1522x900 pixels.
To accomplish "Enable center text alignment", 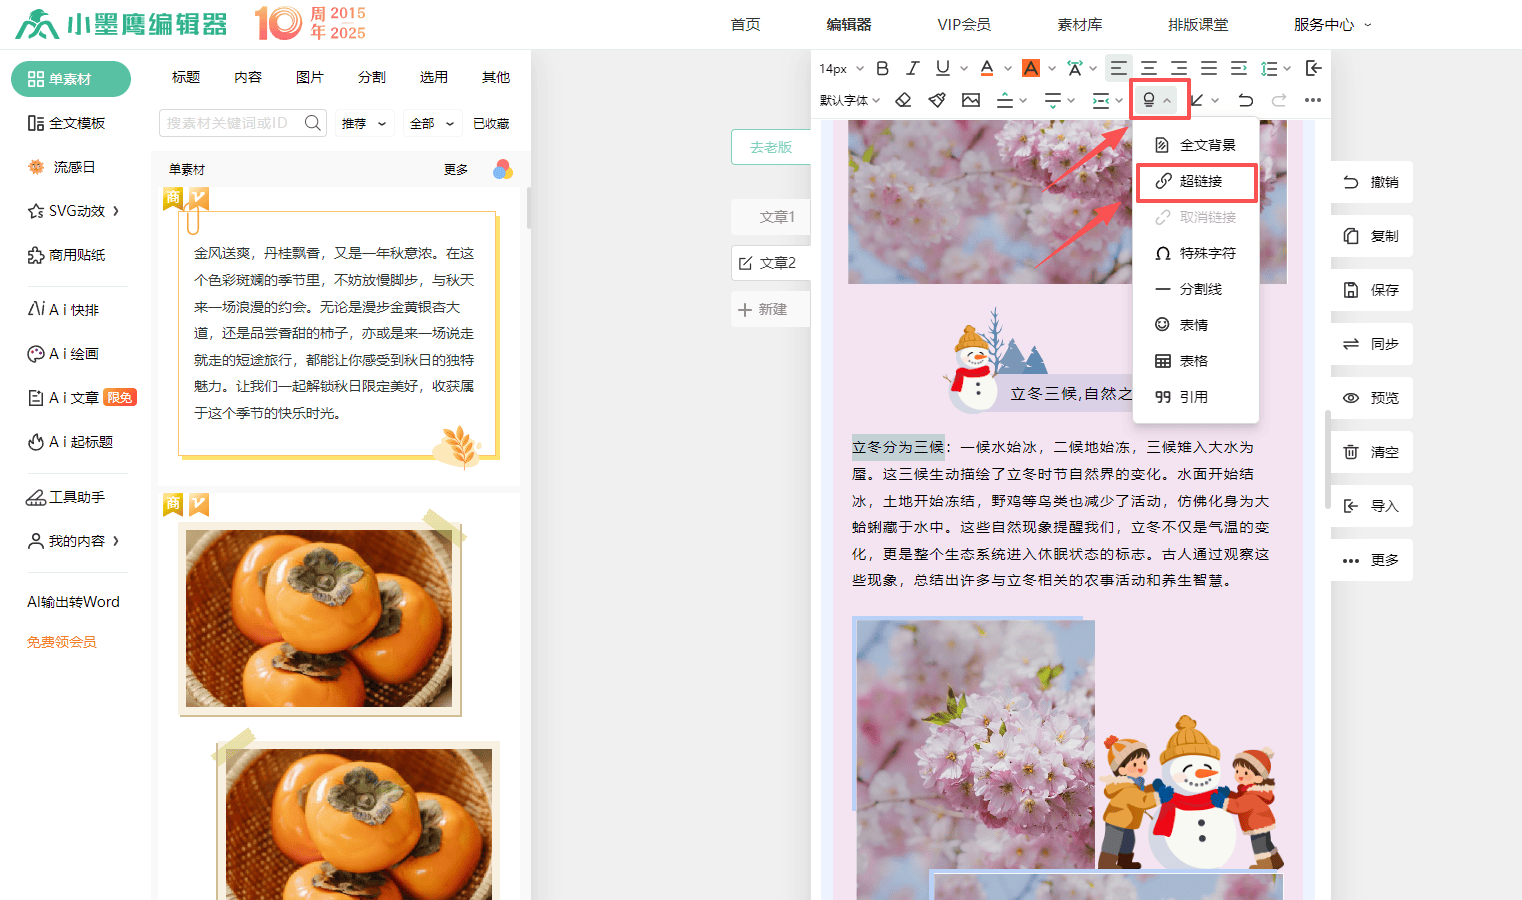I will (1149, 68).
